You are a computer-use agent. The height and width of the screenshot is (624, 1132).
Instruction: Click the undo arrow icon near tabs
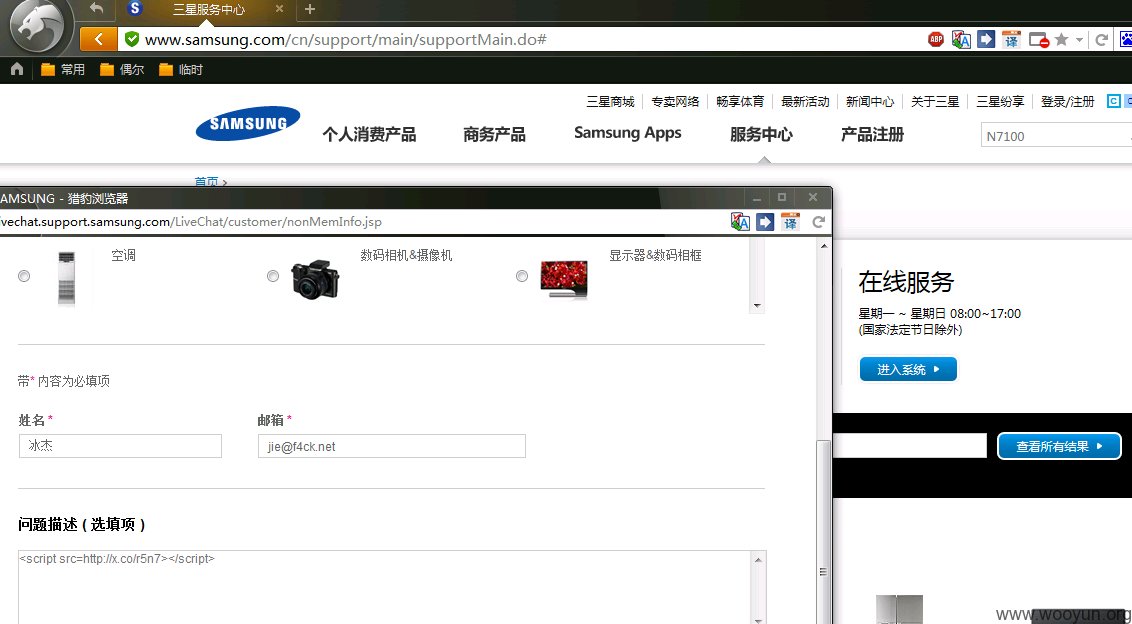coord(97,9)
